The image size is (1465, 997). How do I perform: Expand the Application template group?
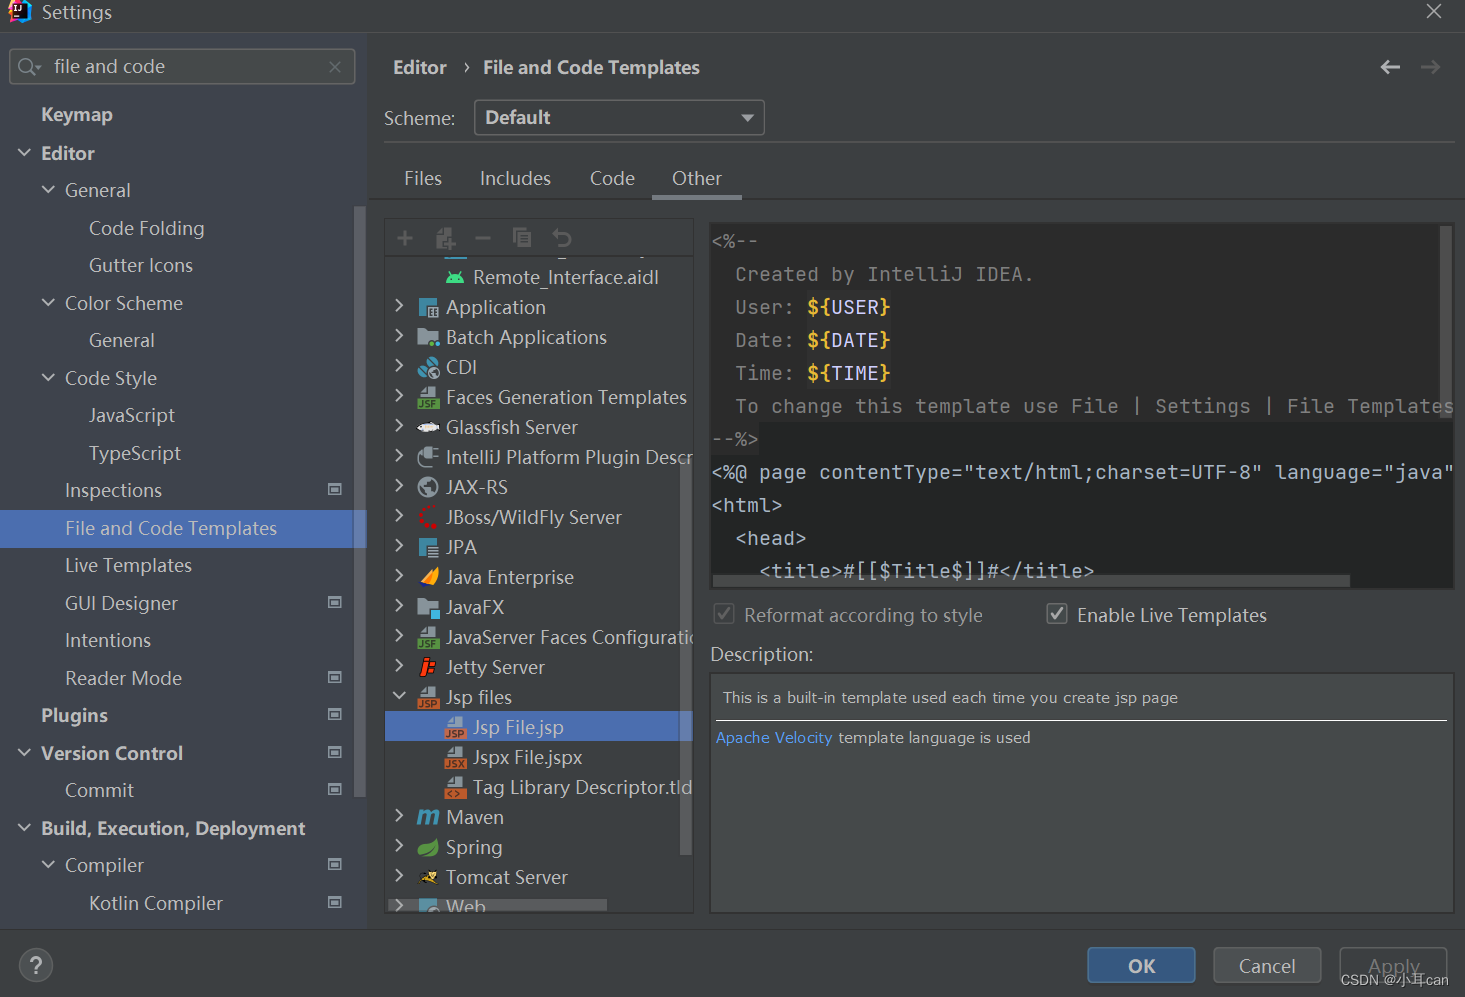point(399,306)
